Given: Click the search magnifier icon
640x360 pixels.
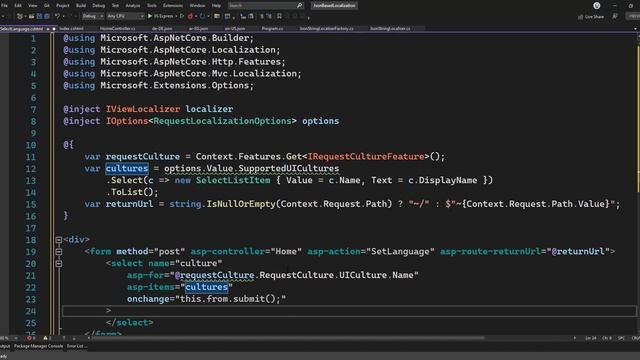Looking at the screenshot, I should [300, 6].
